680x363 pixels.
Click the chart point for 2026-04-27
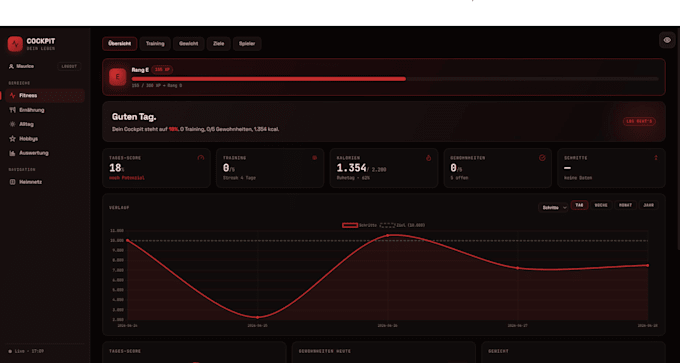[517, 268]
